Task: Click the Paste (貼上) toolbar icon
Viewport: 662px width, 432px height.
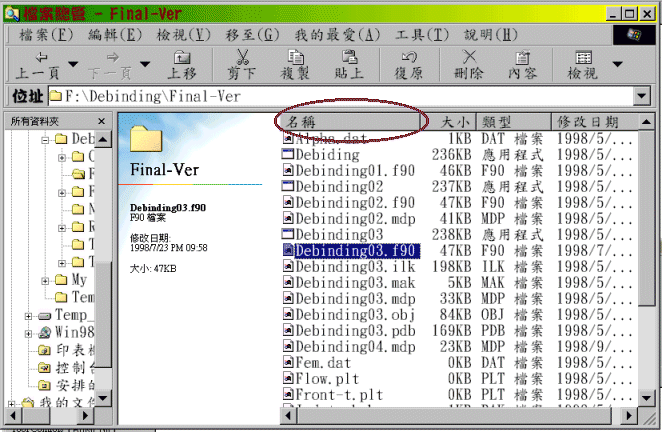Action: coord(348,65)
